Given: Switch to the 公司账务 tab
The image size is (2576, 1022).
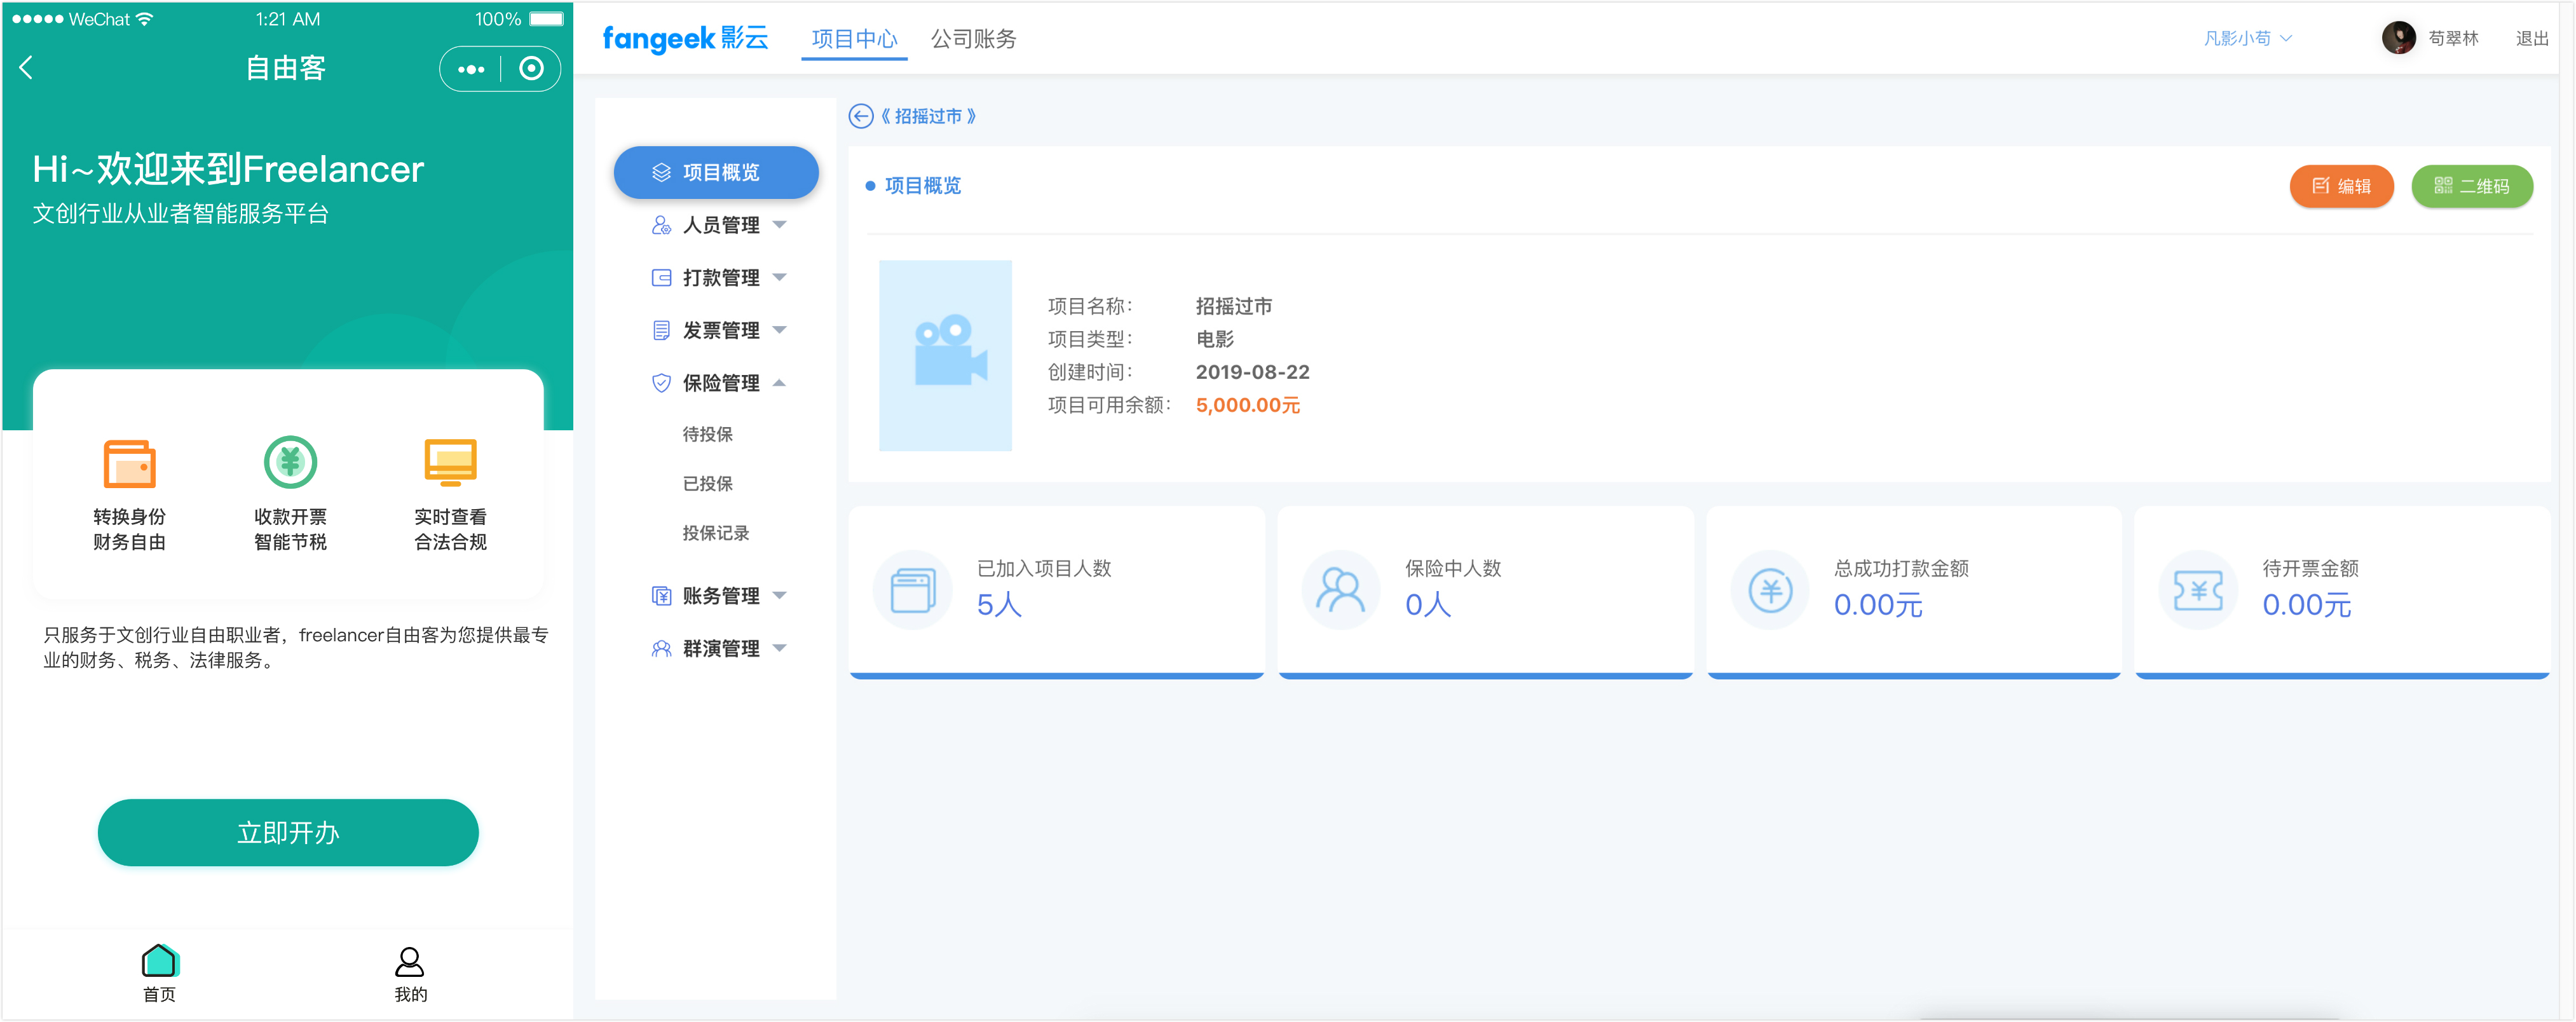Looking at the screenshot, I should click(x=973, y=38).
